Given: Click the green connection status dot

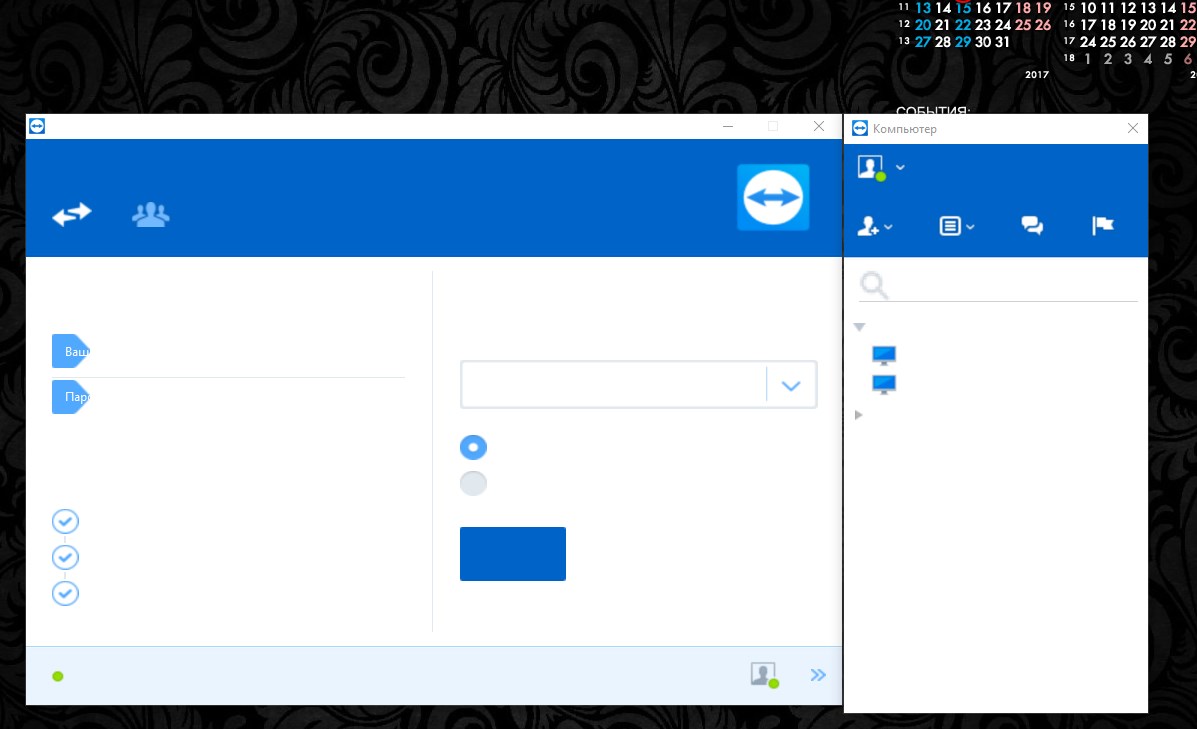Looking at the screenshot, I should pyautogui.click(x=57, y=676).
